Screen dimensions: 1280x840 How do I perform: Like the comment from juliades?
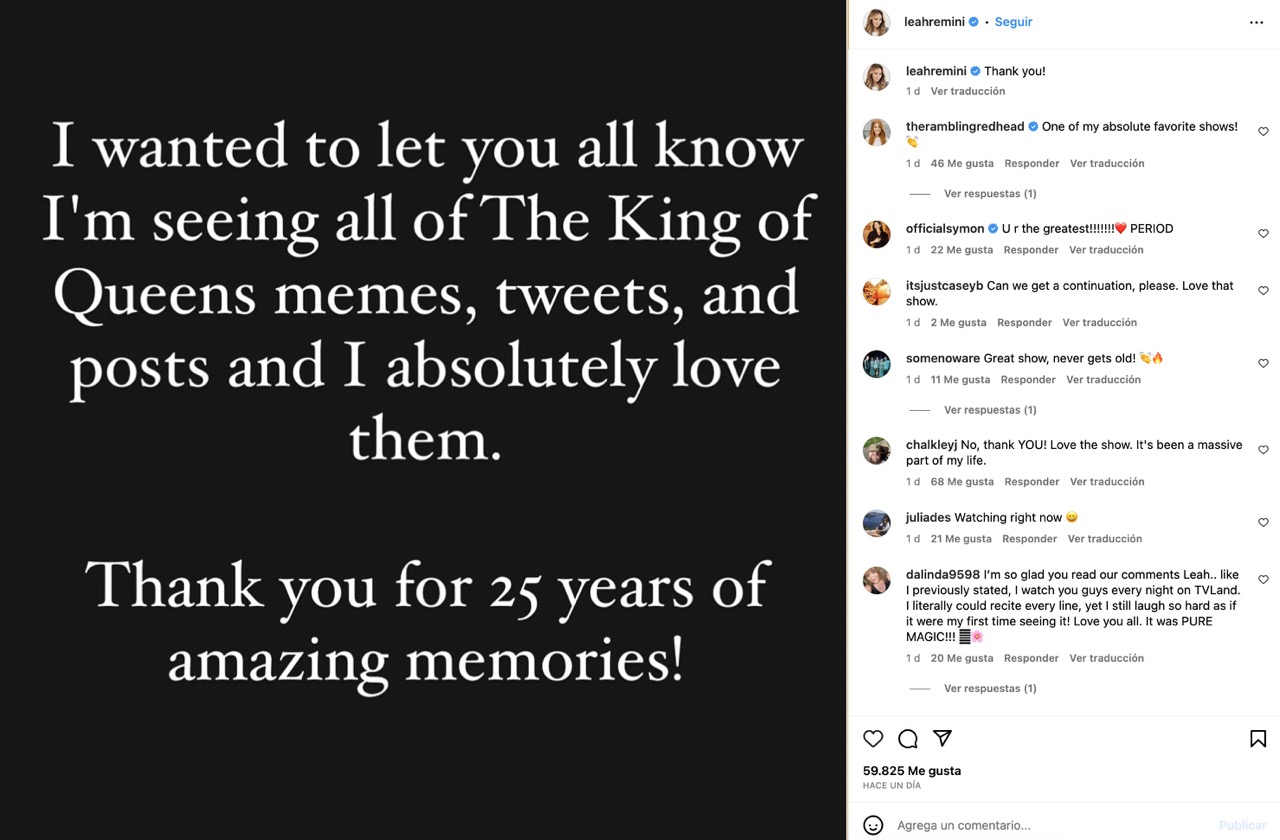coord(1263,523)
